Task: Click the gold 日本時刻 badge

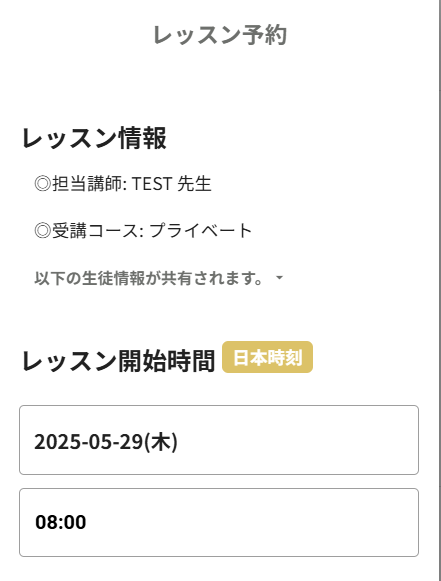Action: click(x=267, y=357)
